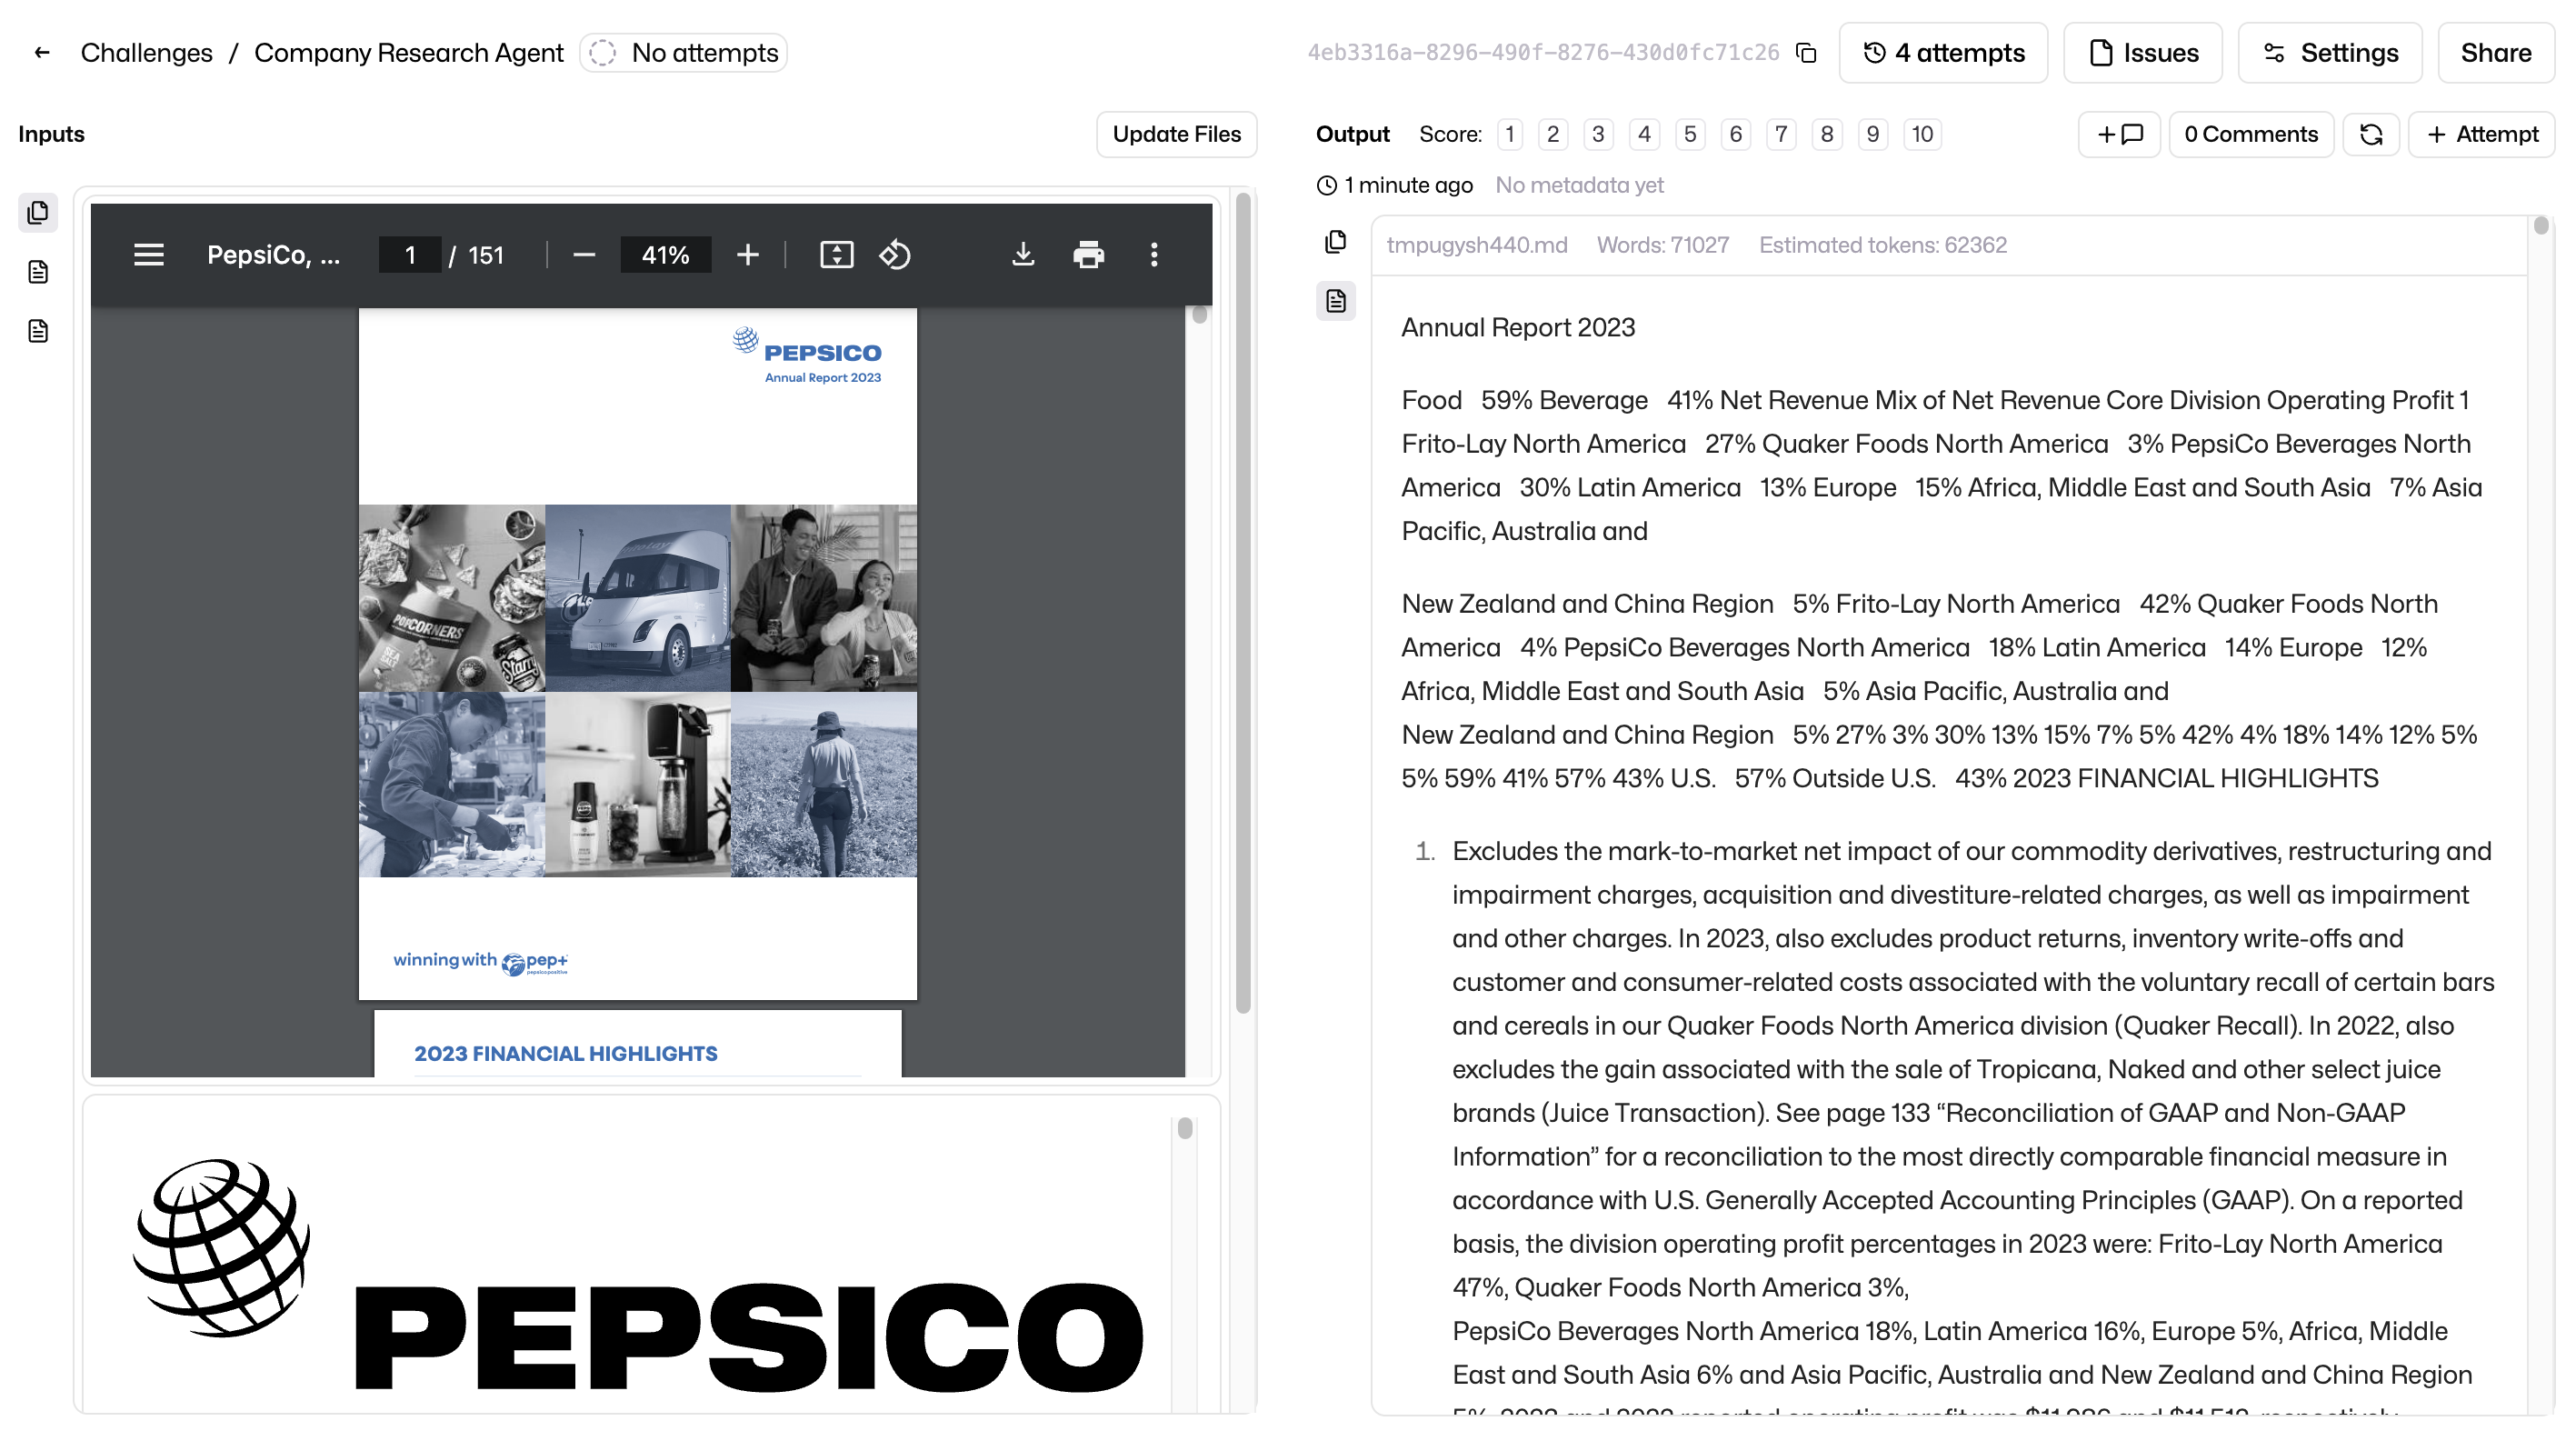Set score to 1
2576x1431 pixels.
tap(1510, 134)
